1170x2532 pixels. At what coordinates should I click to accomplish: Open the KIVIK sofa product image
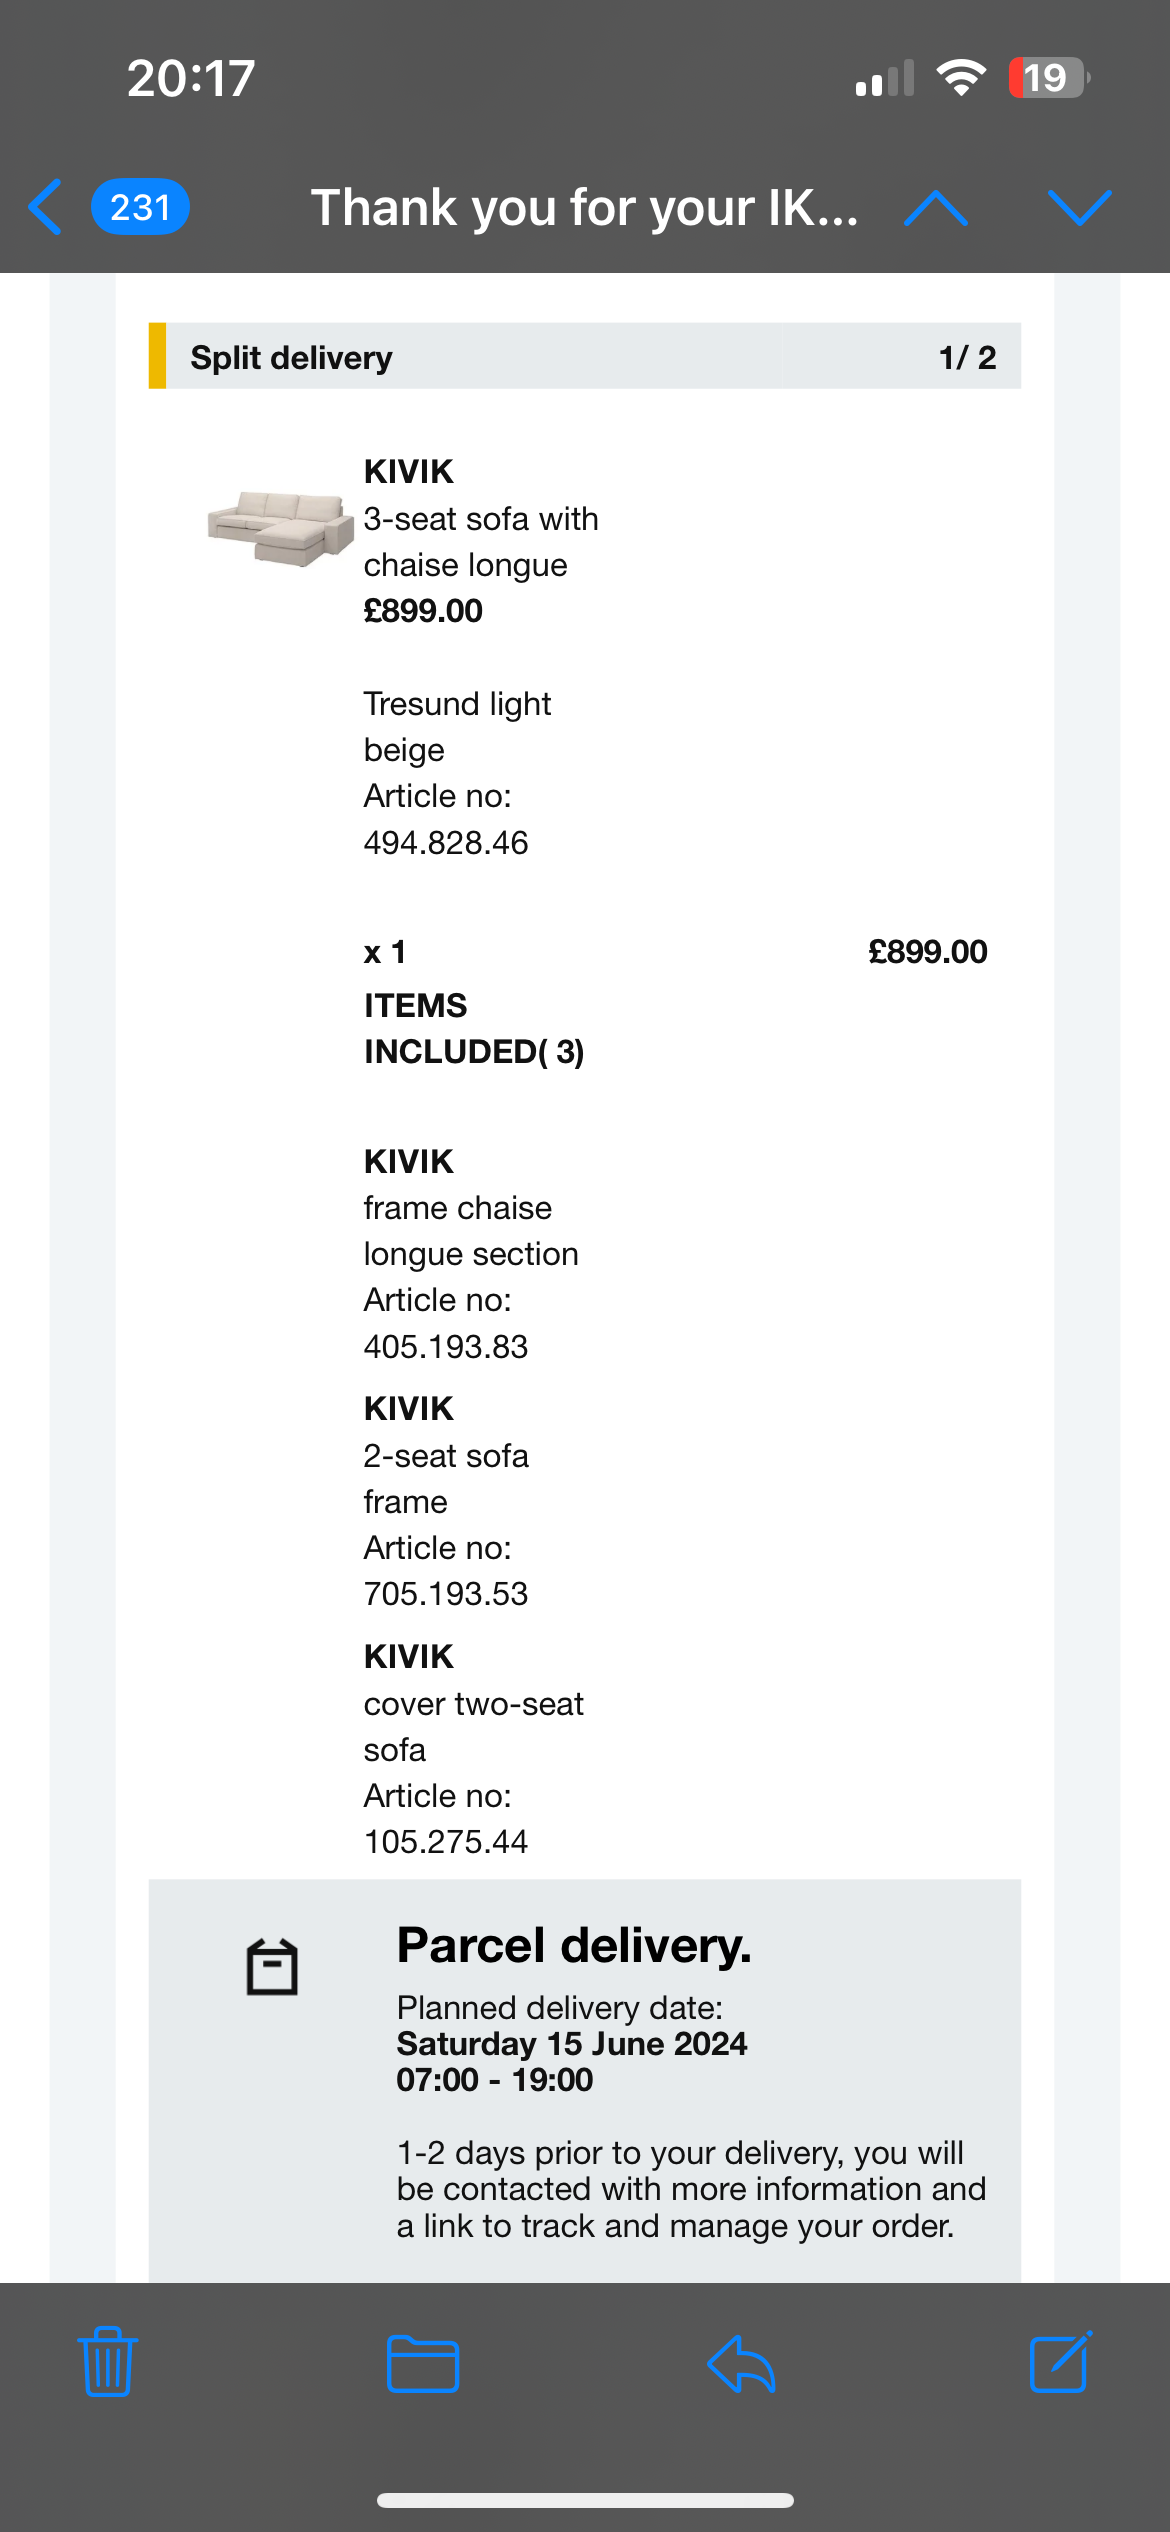pyautogui.click(x=280, y=528)
